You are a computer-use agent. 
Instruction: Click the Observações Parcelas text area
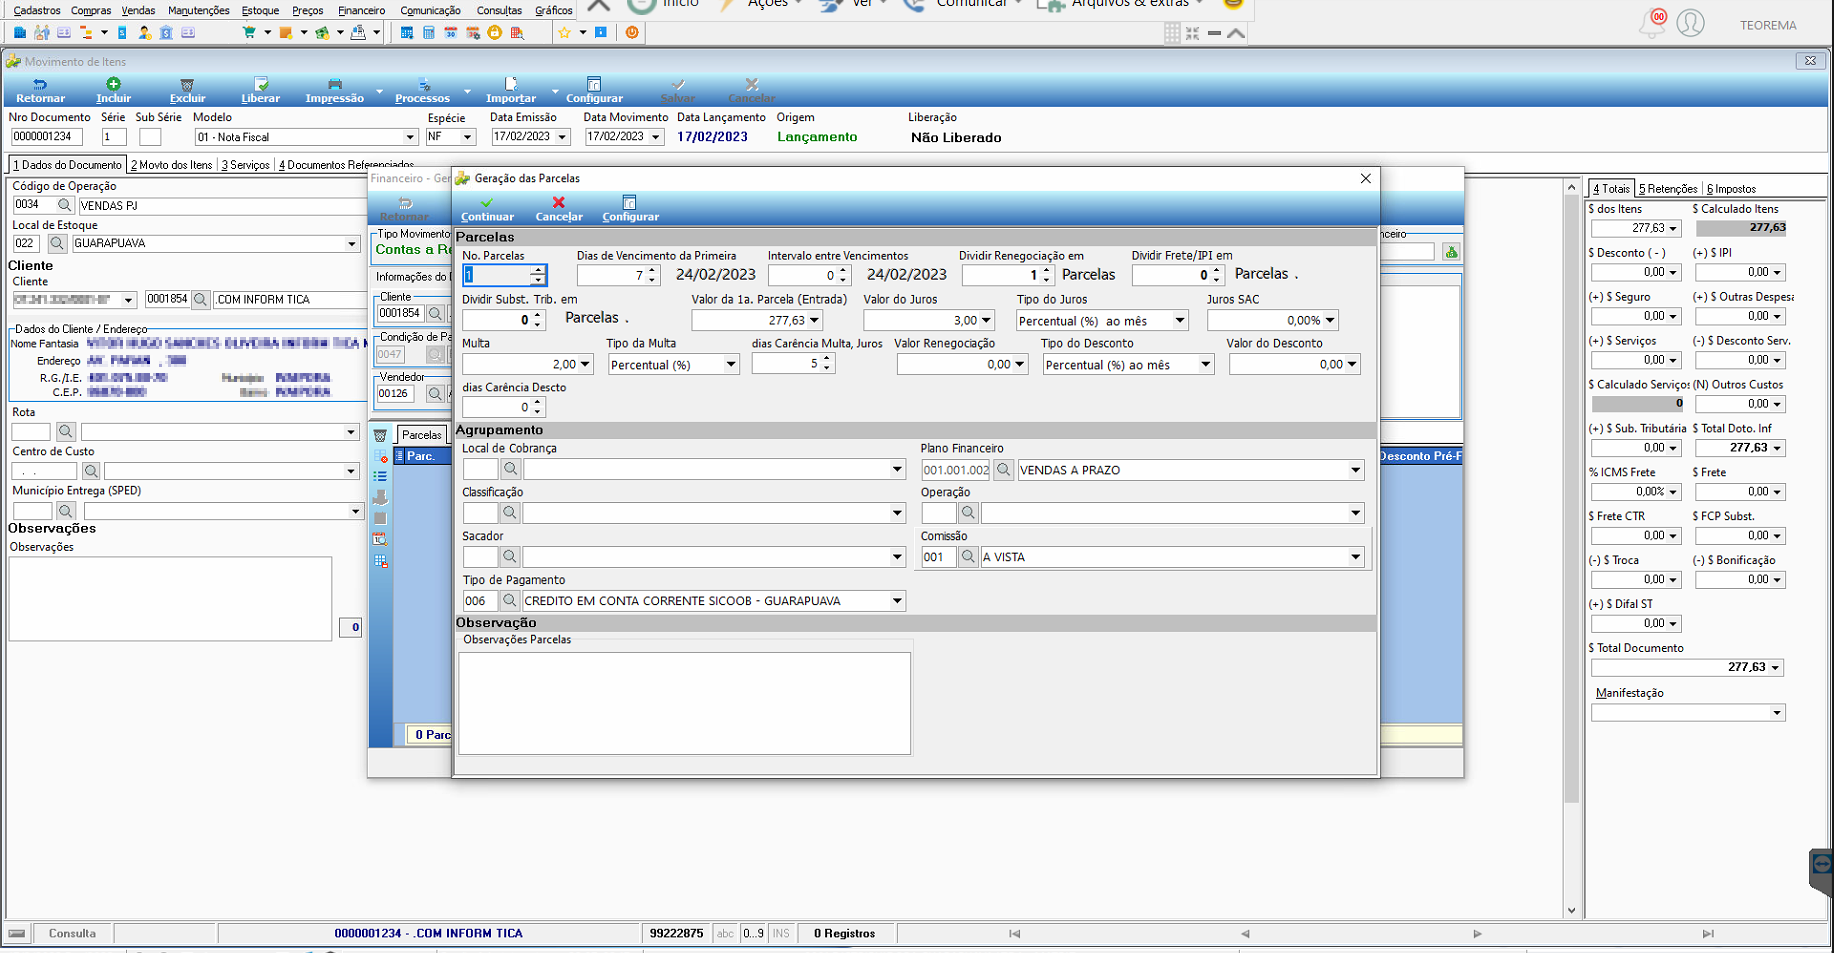click(685, 703)
